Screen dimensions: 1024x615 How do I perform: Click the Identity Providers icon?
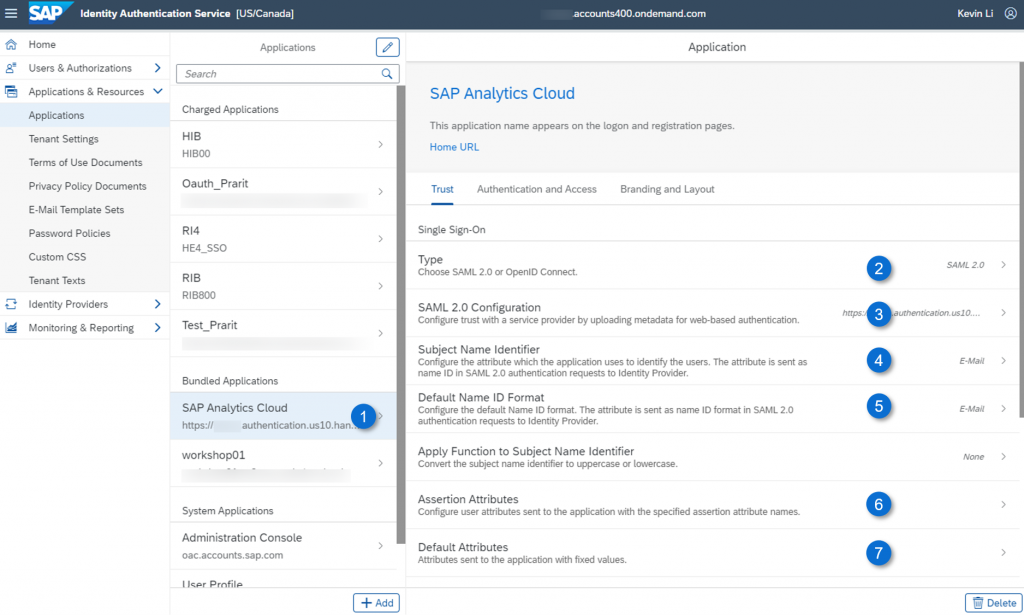(11, 304)
